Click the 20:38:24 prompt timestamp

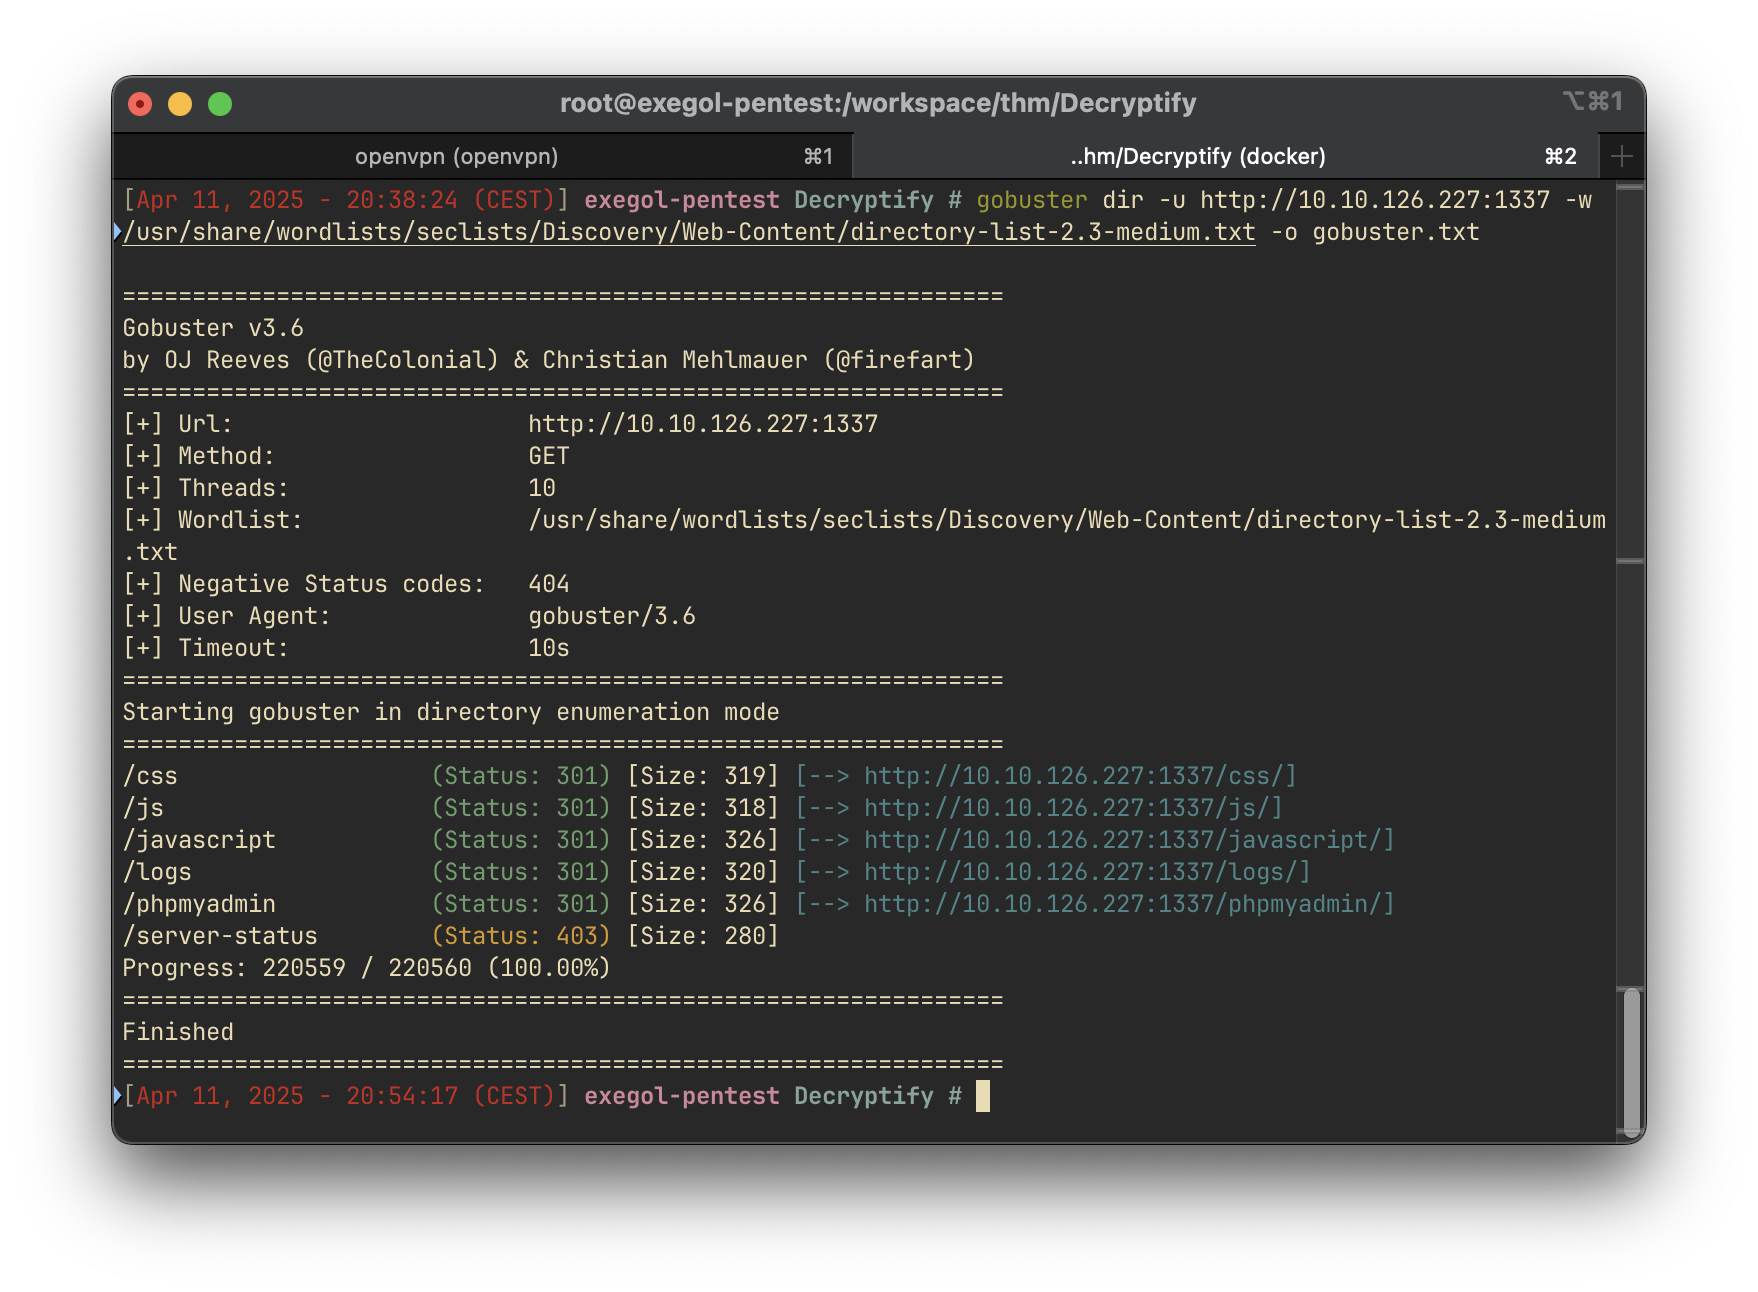pyautogui.click(x=402, y=200)
